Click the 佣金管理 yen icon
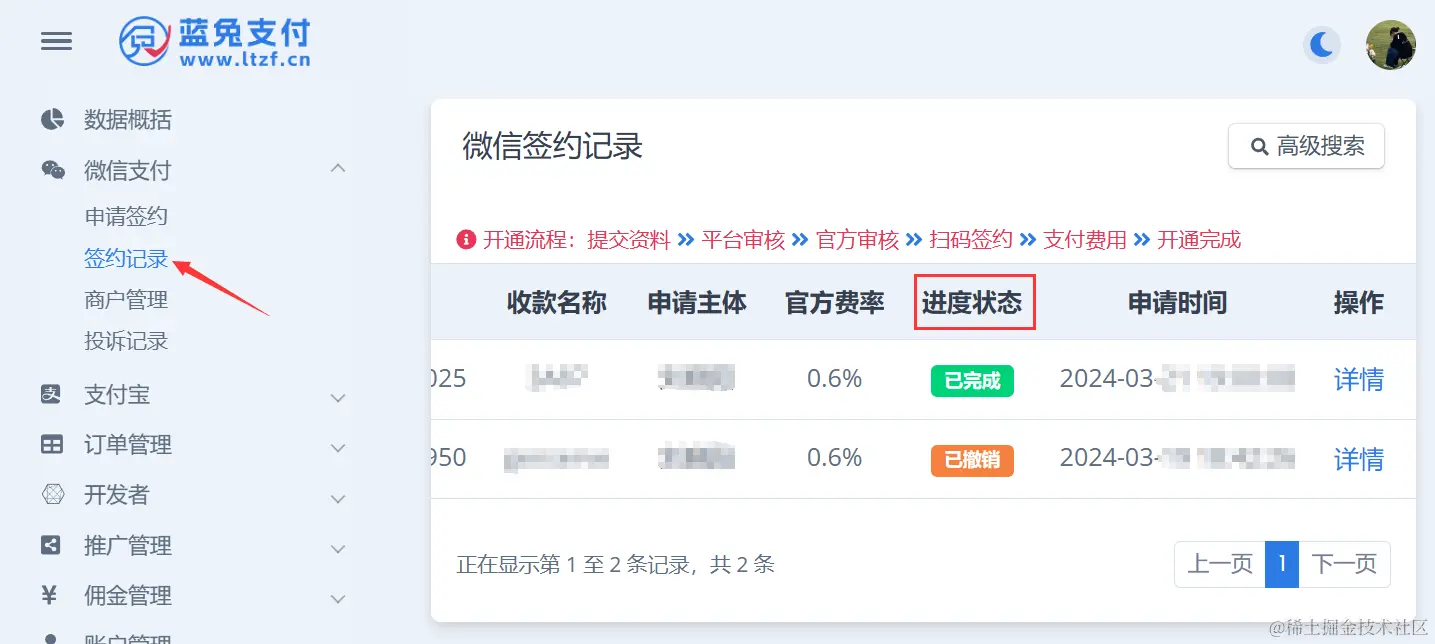This screenshot has width=1435, height=644. (49, 595)
